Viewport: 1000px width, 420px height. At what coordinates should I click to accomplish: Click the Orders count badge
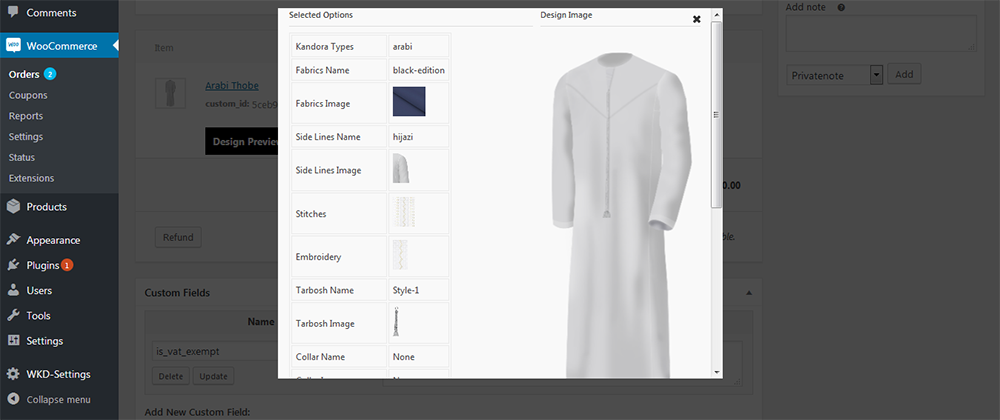[x=50, y=75]
